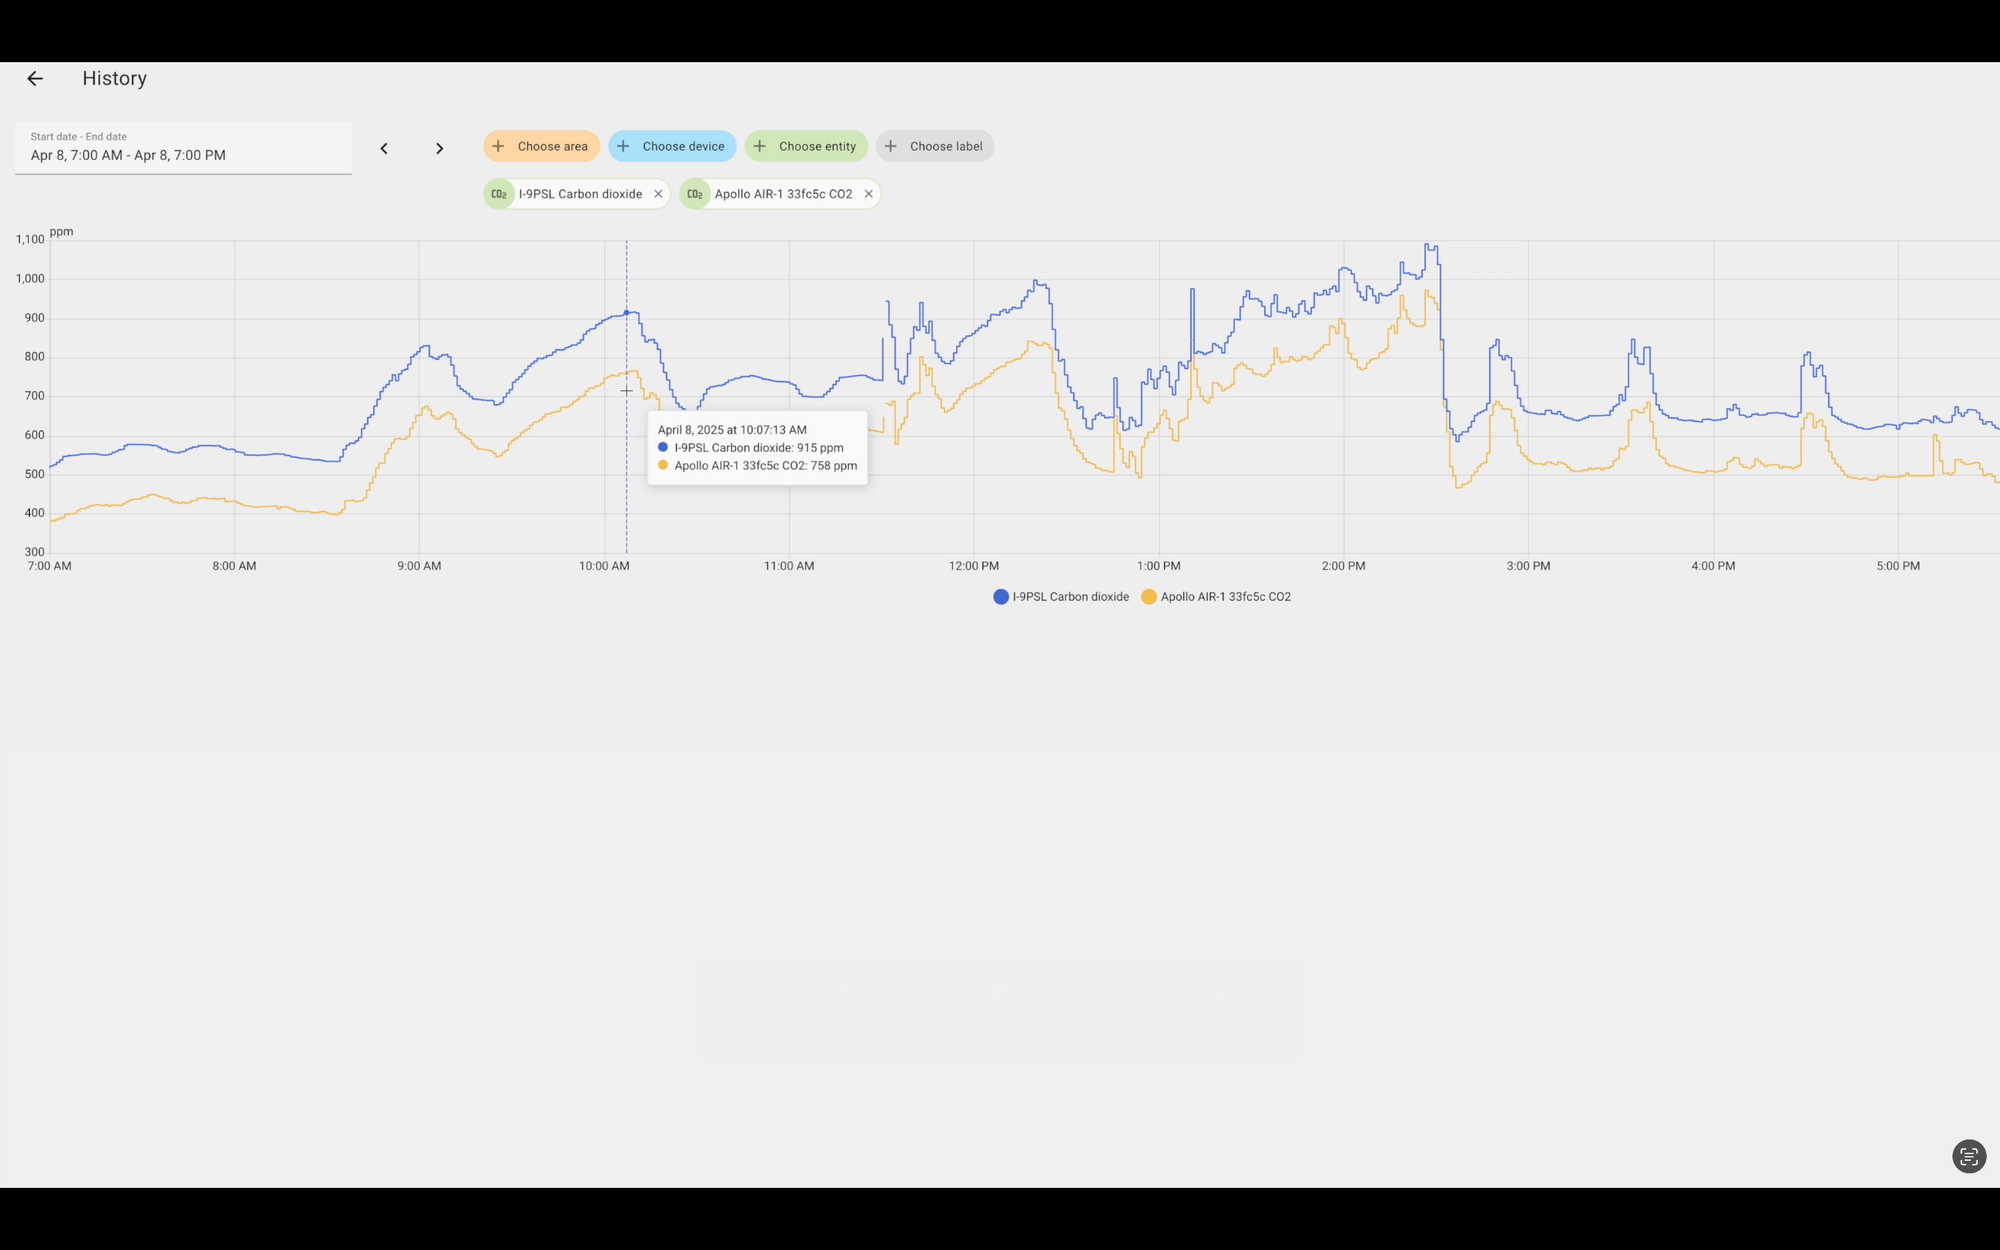The width and height of the screenshot is (2000, 1250).
Task: Click the blue legend color dot
Action: coord(1000,597)
